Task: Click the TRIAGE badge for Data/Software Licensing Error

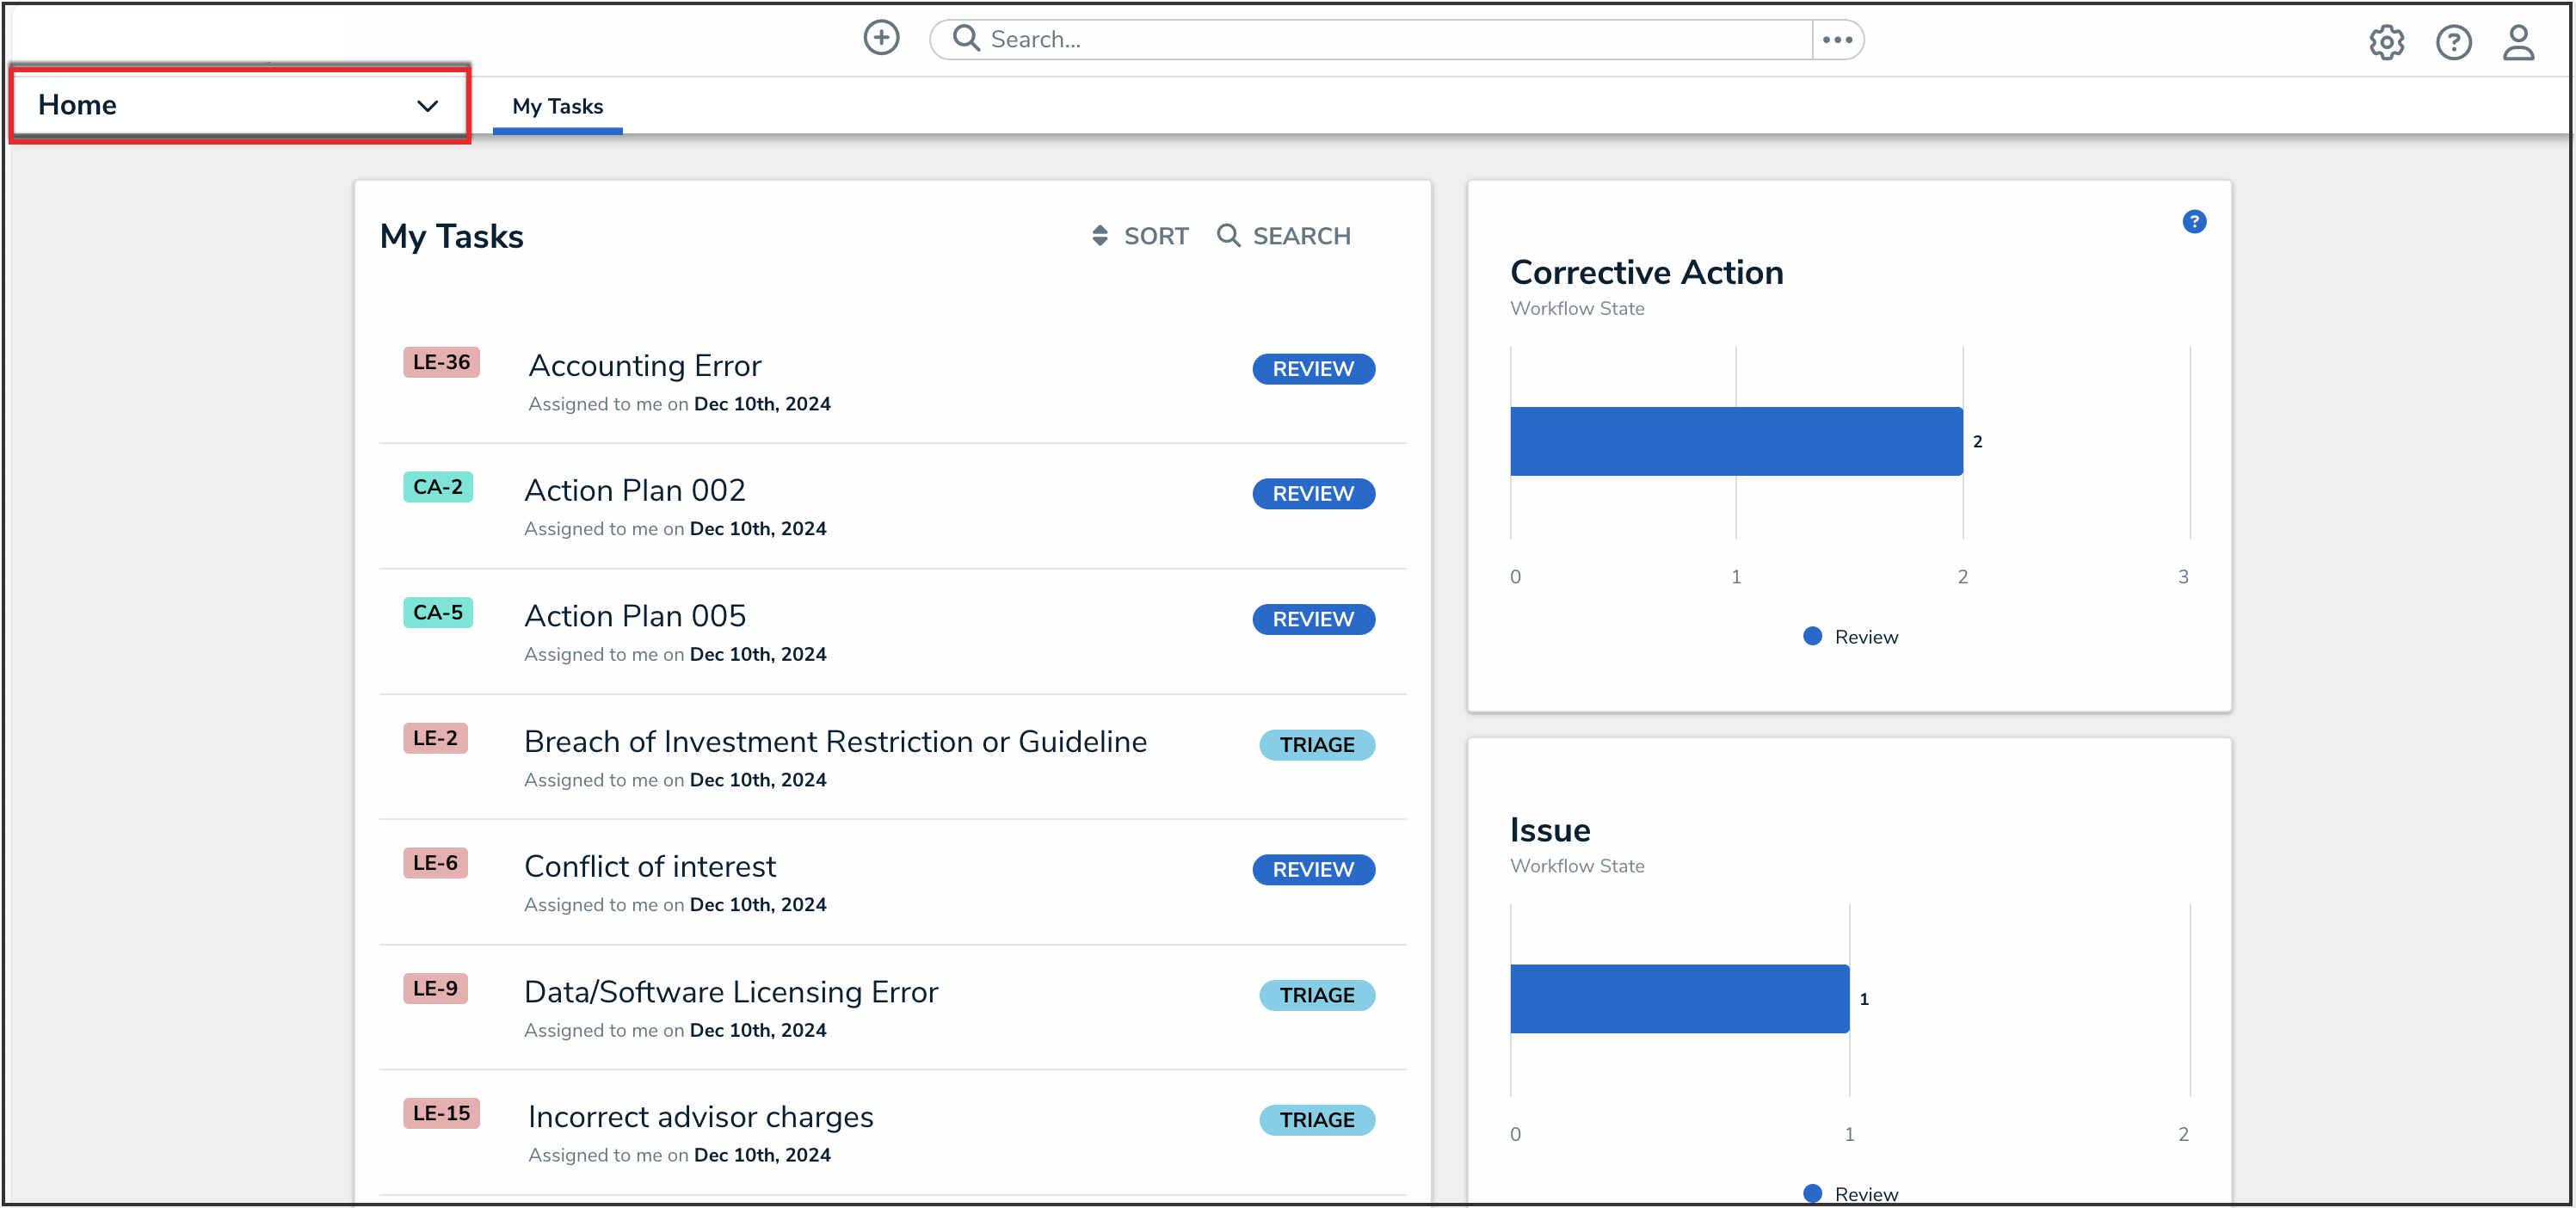Action: click(1317, 995)
